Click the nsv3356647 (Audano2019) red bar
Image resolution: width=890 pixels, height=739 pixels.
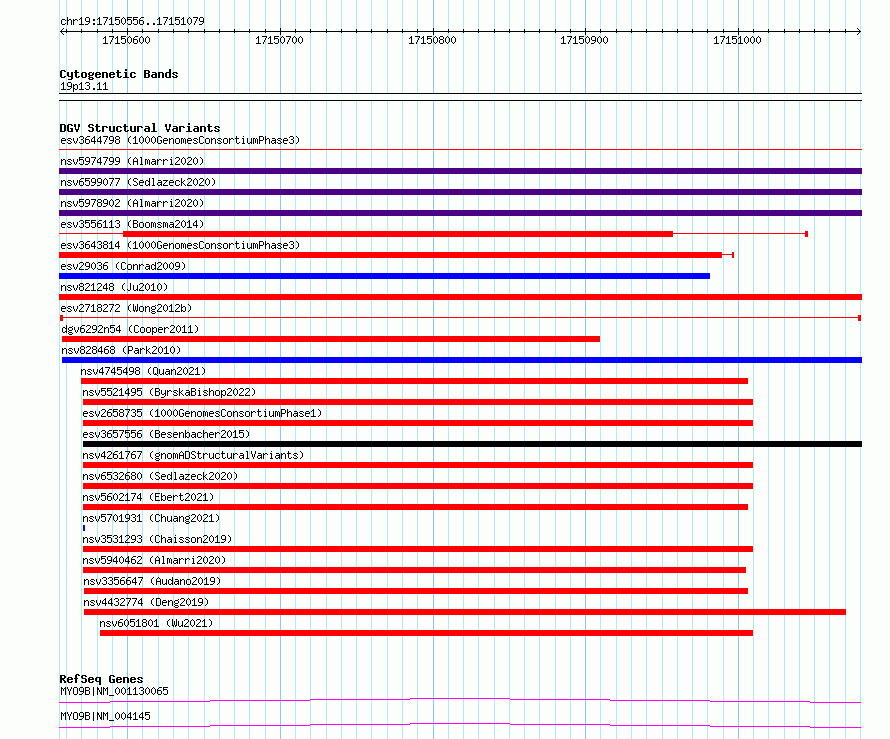point(416,591)
